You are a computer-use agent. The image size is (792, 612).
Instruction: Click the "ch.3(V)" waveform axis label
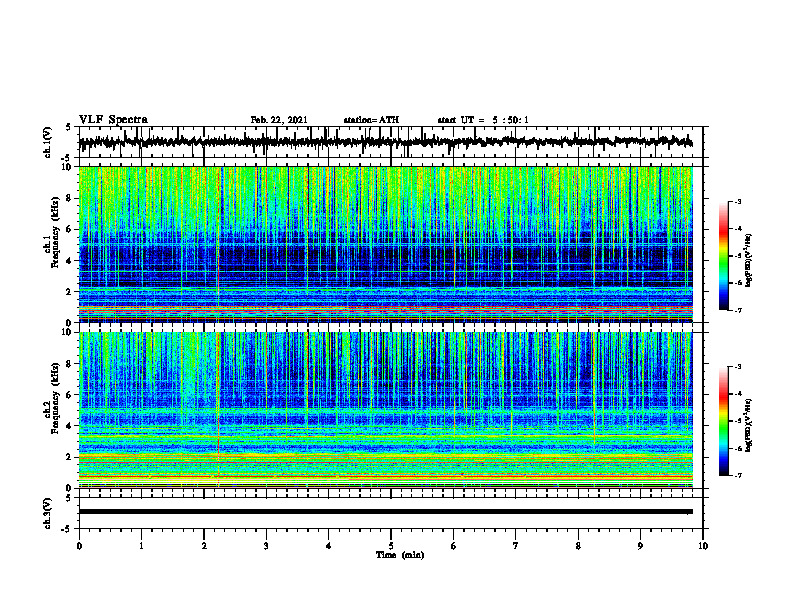click(x=48, y=514)
